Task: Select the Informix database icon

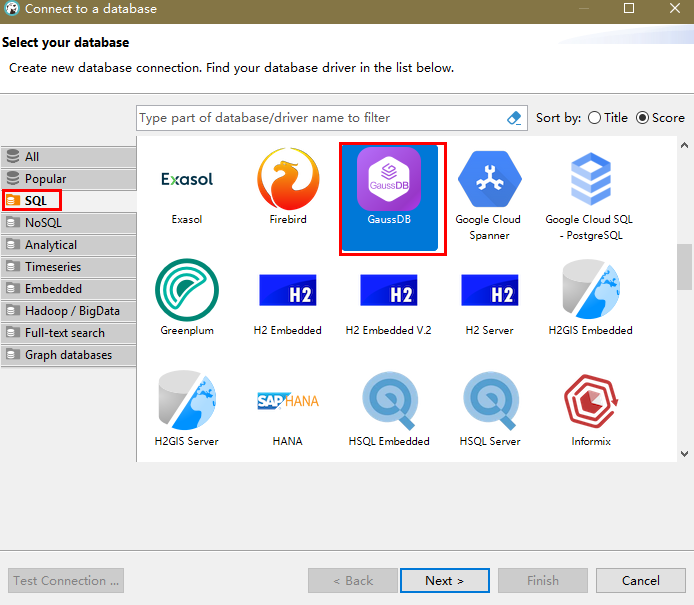Action: pos(590,407)
